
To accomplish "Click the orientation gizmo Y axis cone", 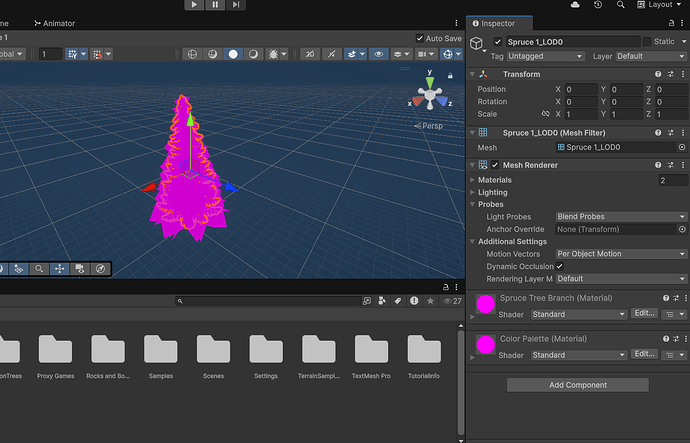I will click(429, 81).
